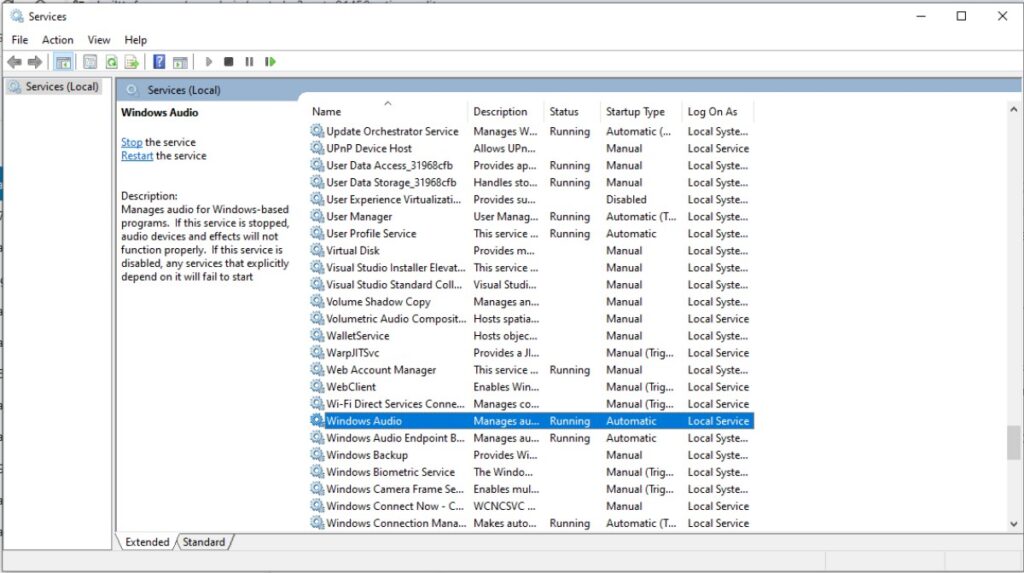Open the Help toolbar icon
The image size is (1024, 573).
159,62
